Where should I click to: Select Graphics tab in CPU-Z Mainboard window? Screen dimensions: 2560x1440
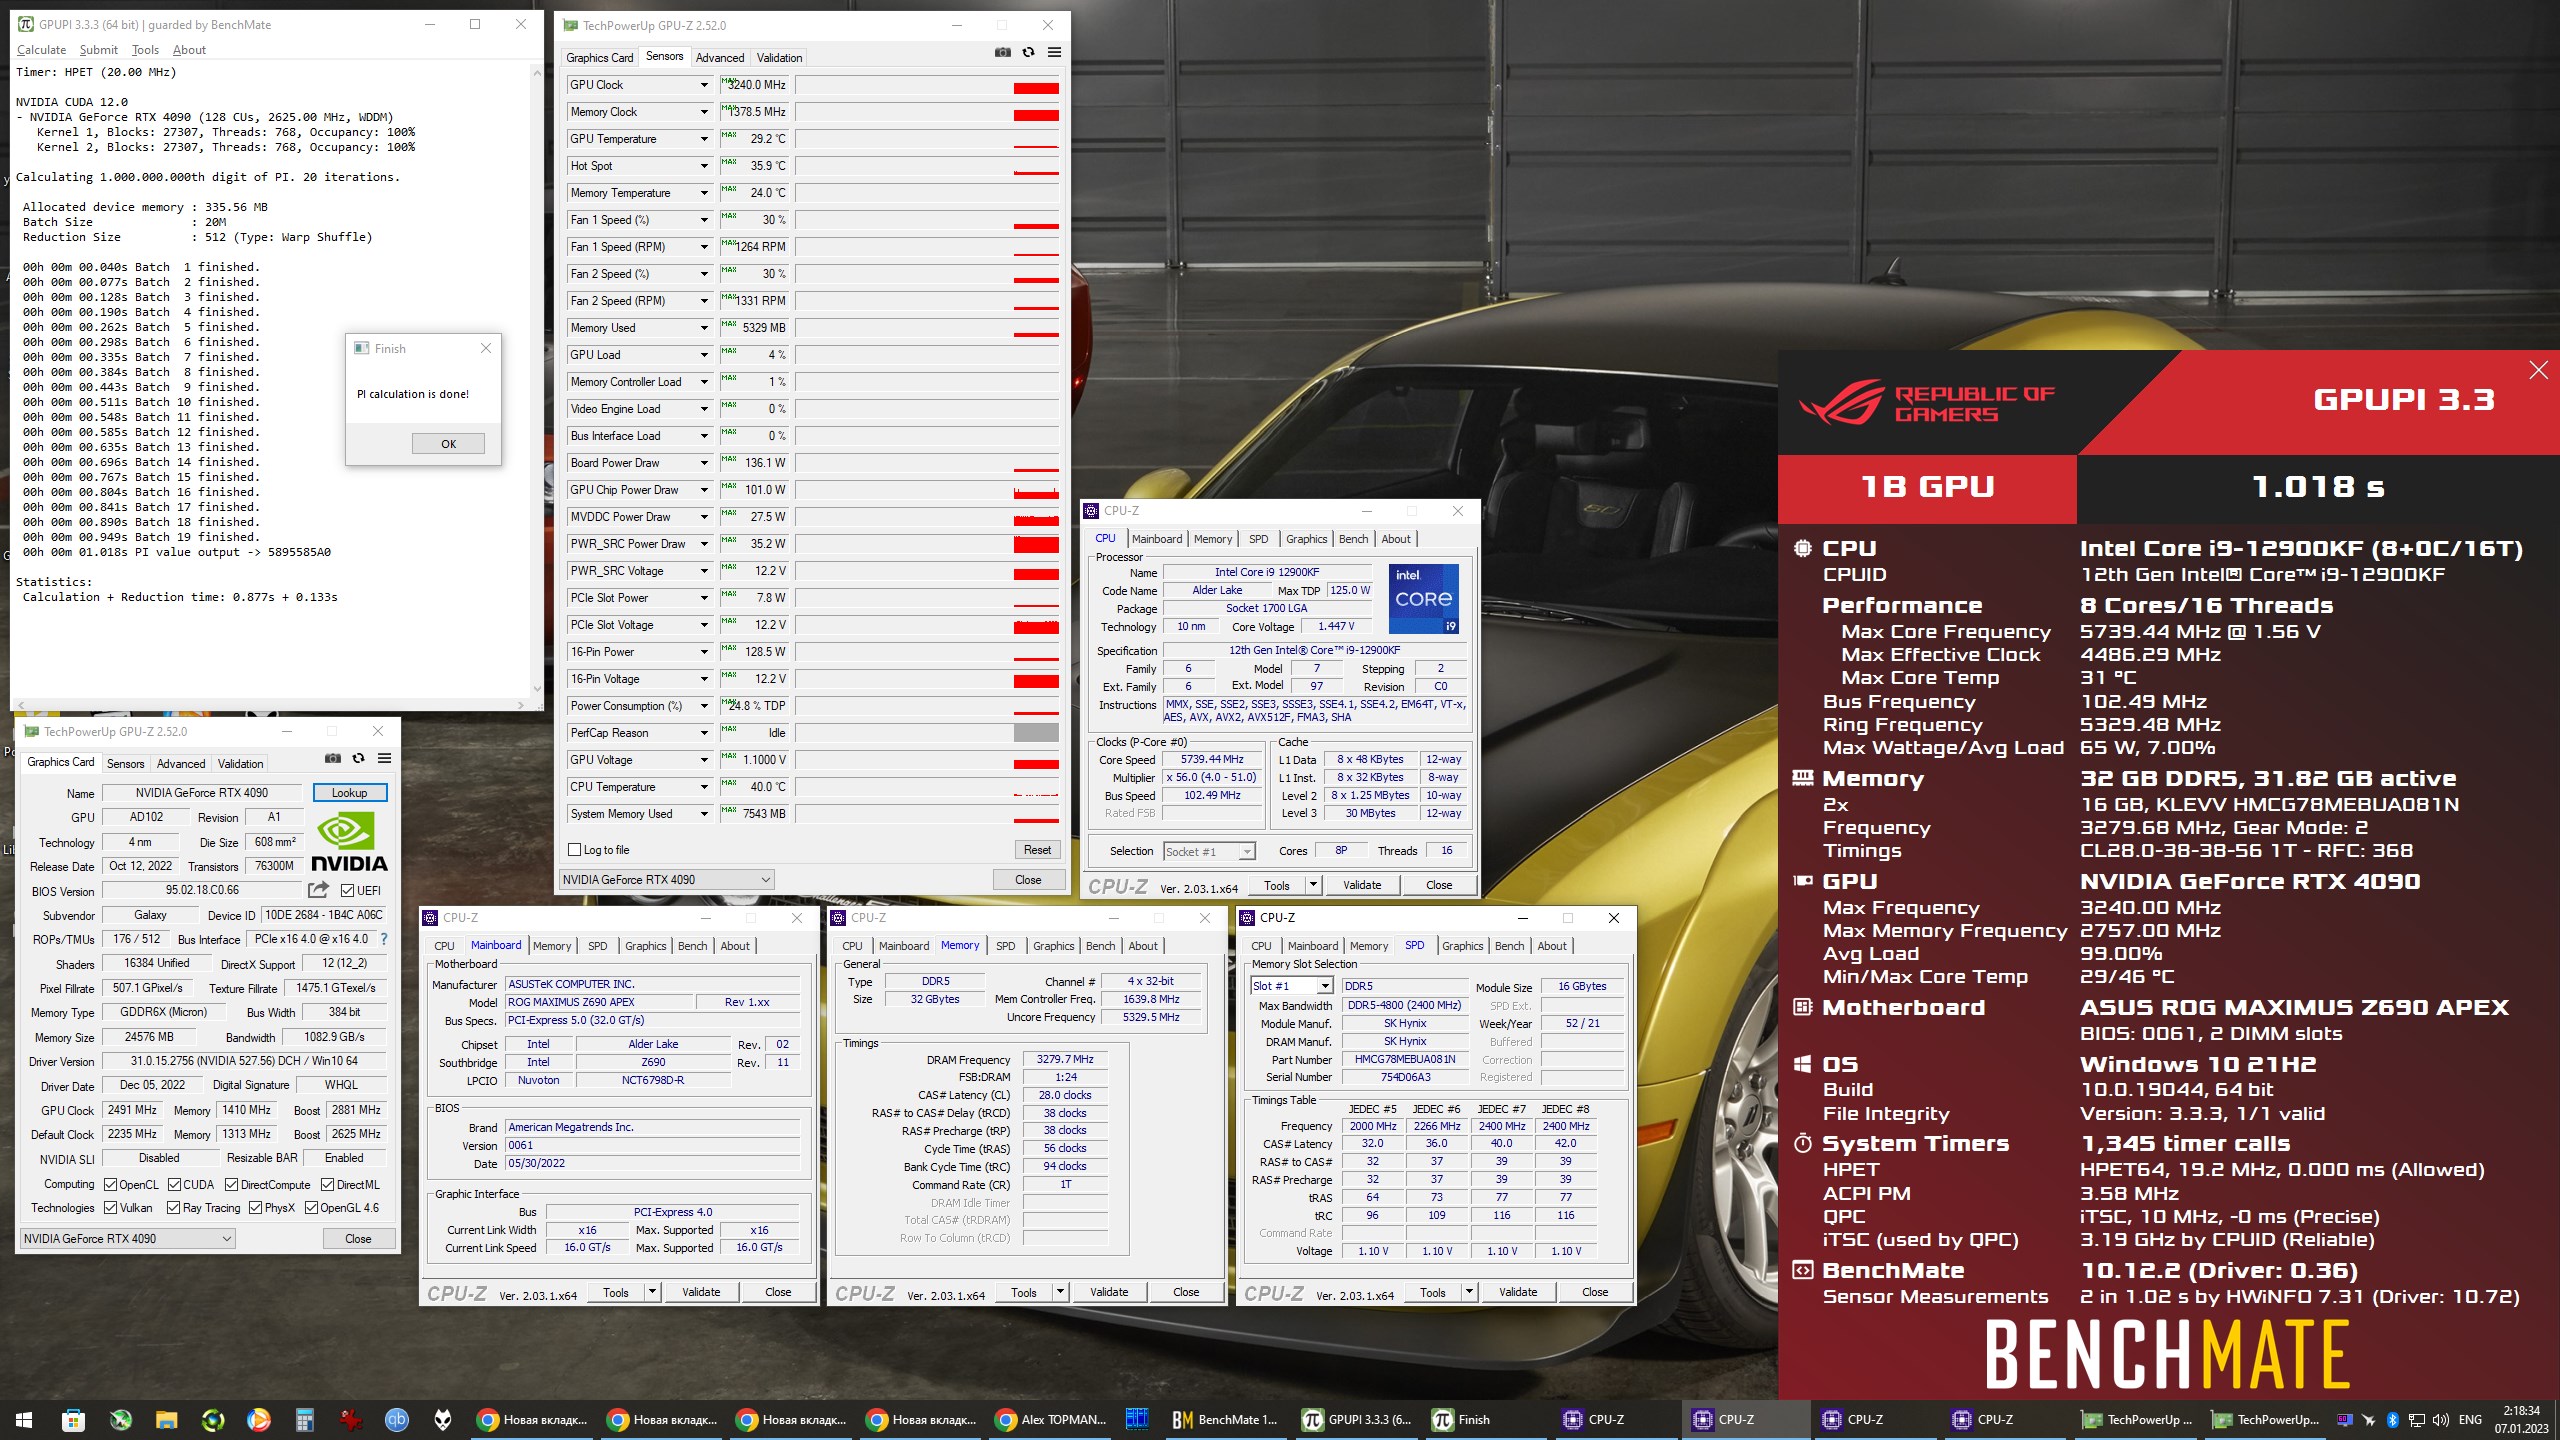tap(645, 946)
